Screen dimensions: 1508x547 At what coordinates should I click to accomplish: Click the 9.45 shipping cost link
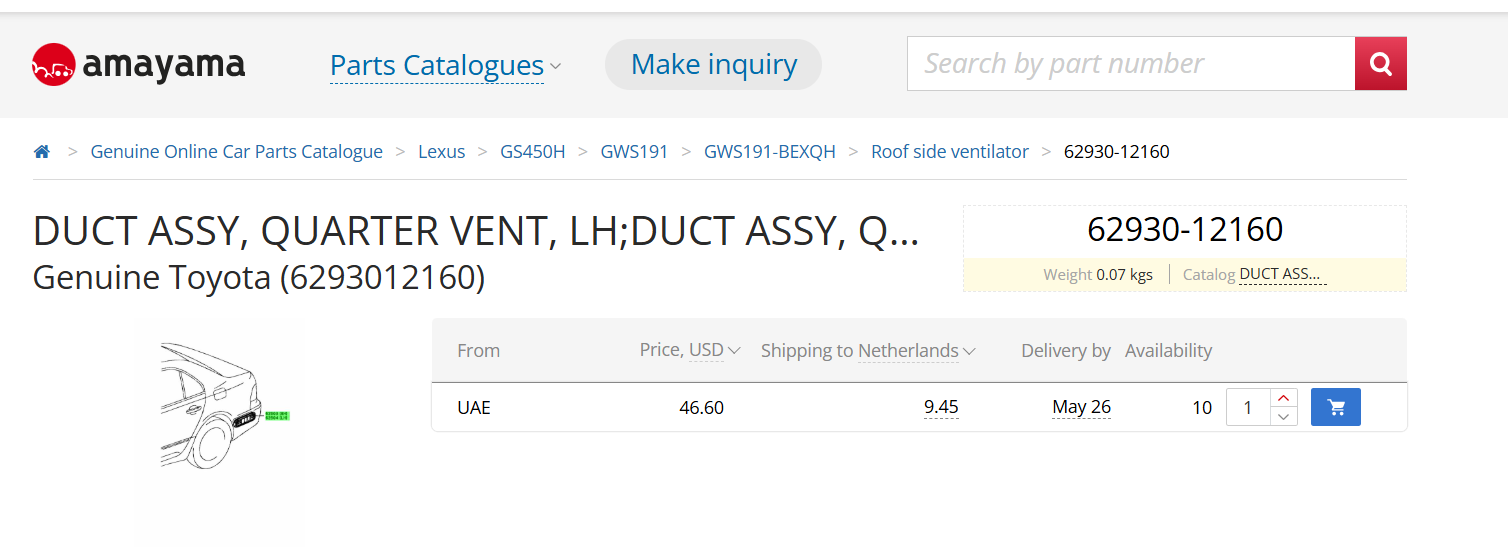pos(941,407)
